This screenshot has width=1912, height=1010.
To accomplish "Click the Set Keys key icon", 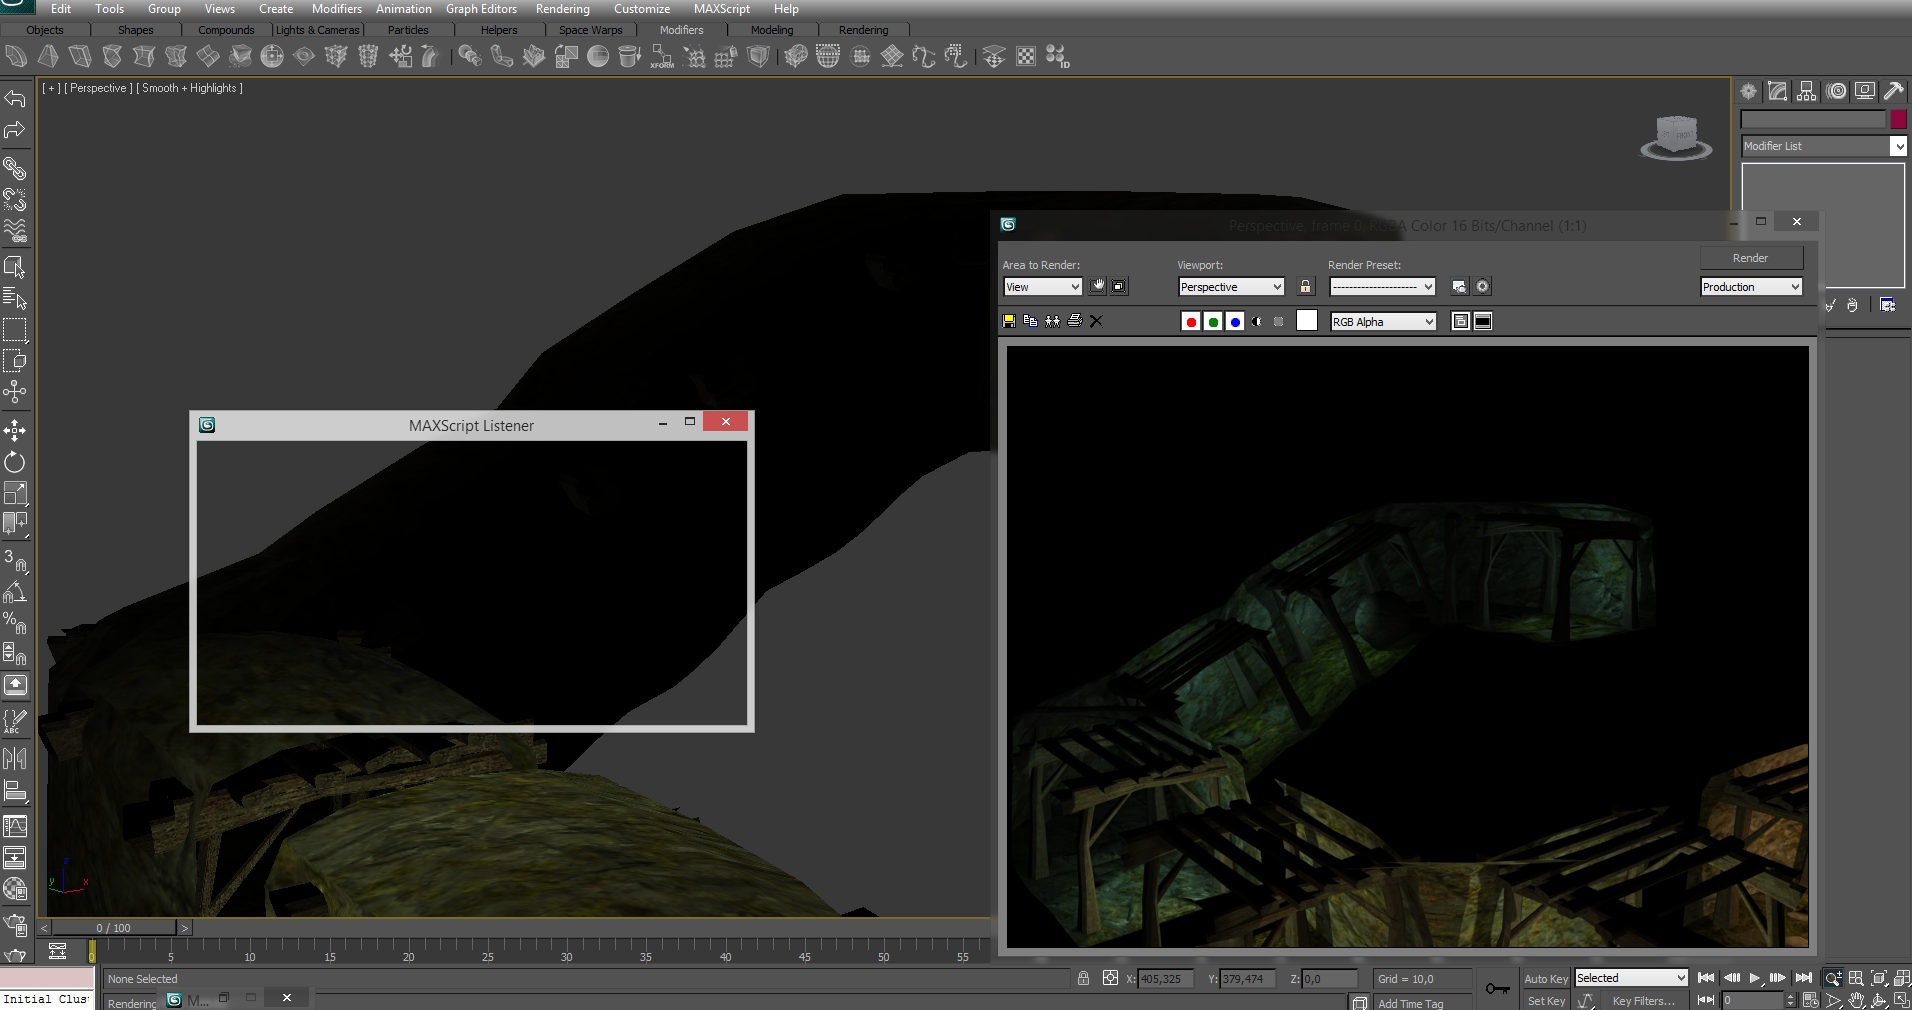I will tap(1497, 989).
